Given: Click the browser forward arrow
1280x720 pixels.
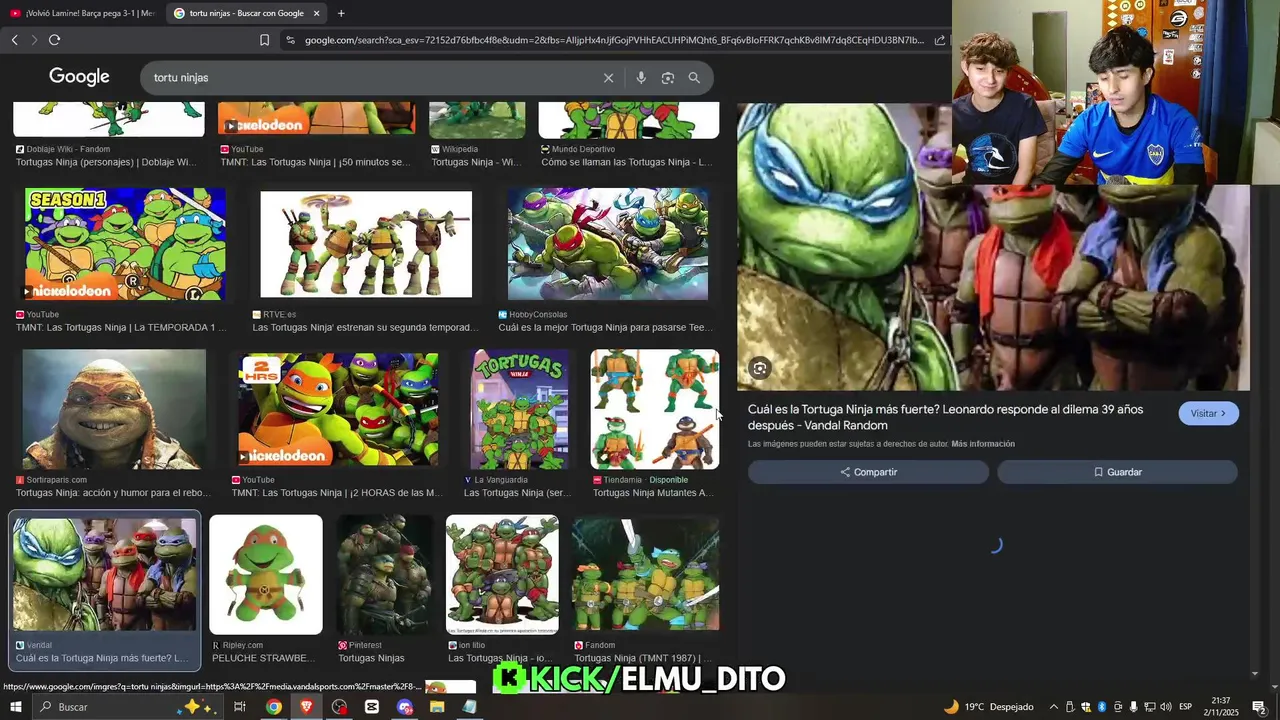Looking at the screenshot, I should pos(34,40).
